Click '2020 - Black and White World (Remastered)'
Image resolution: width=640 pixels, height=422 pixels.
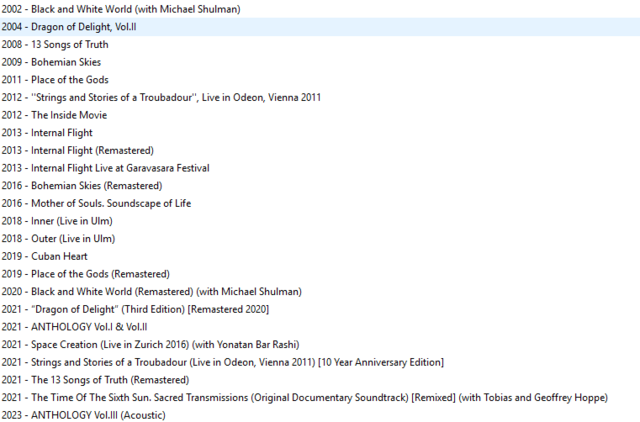[x=151, y=291]
